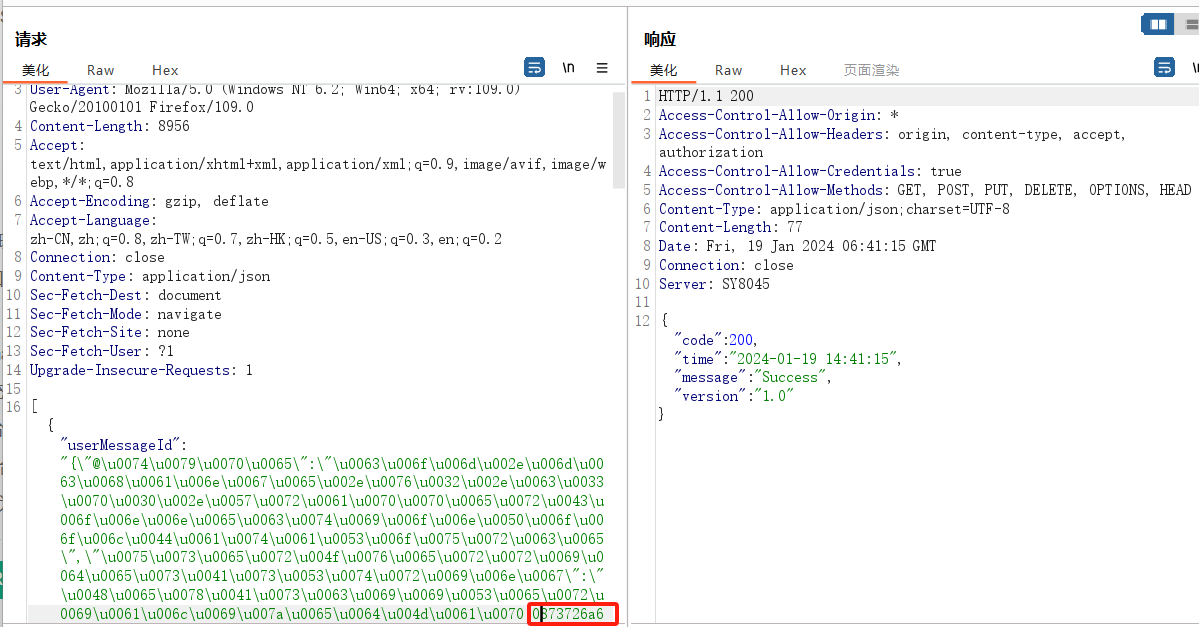
Task: Open the 页面渲染 tab to render the page
Action: click(871, 70)
